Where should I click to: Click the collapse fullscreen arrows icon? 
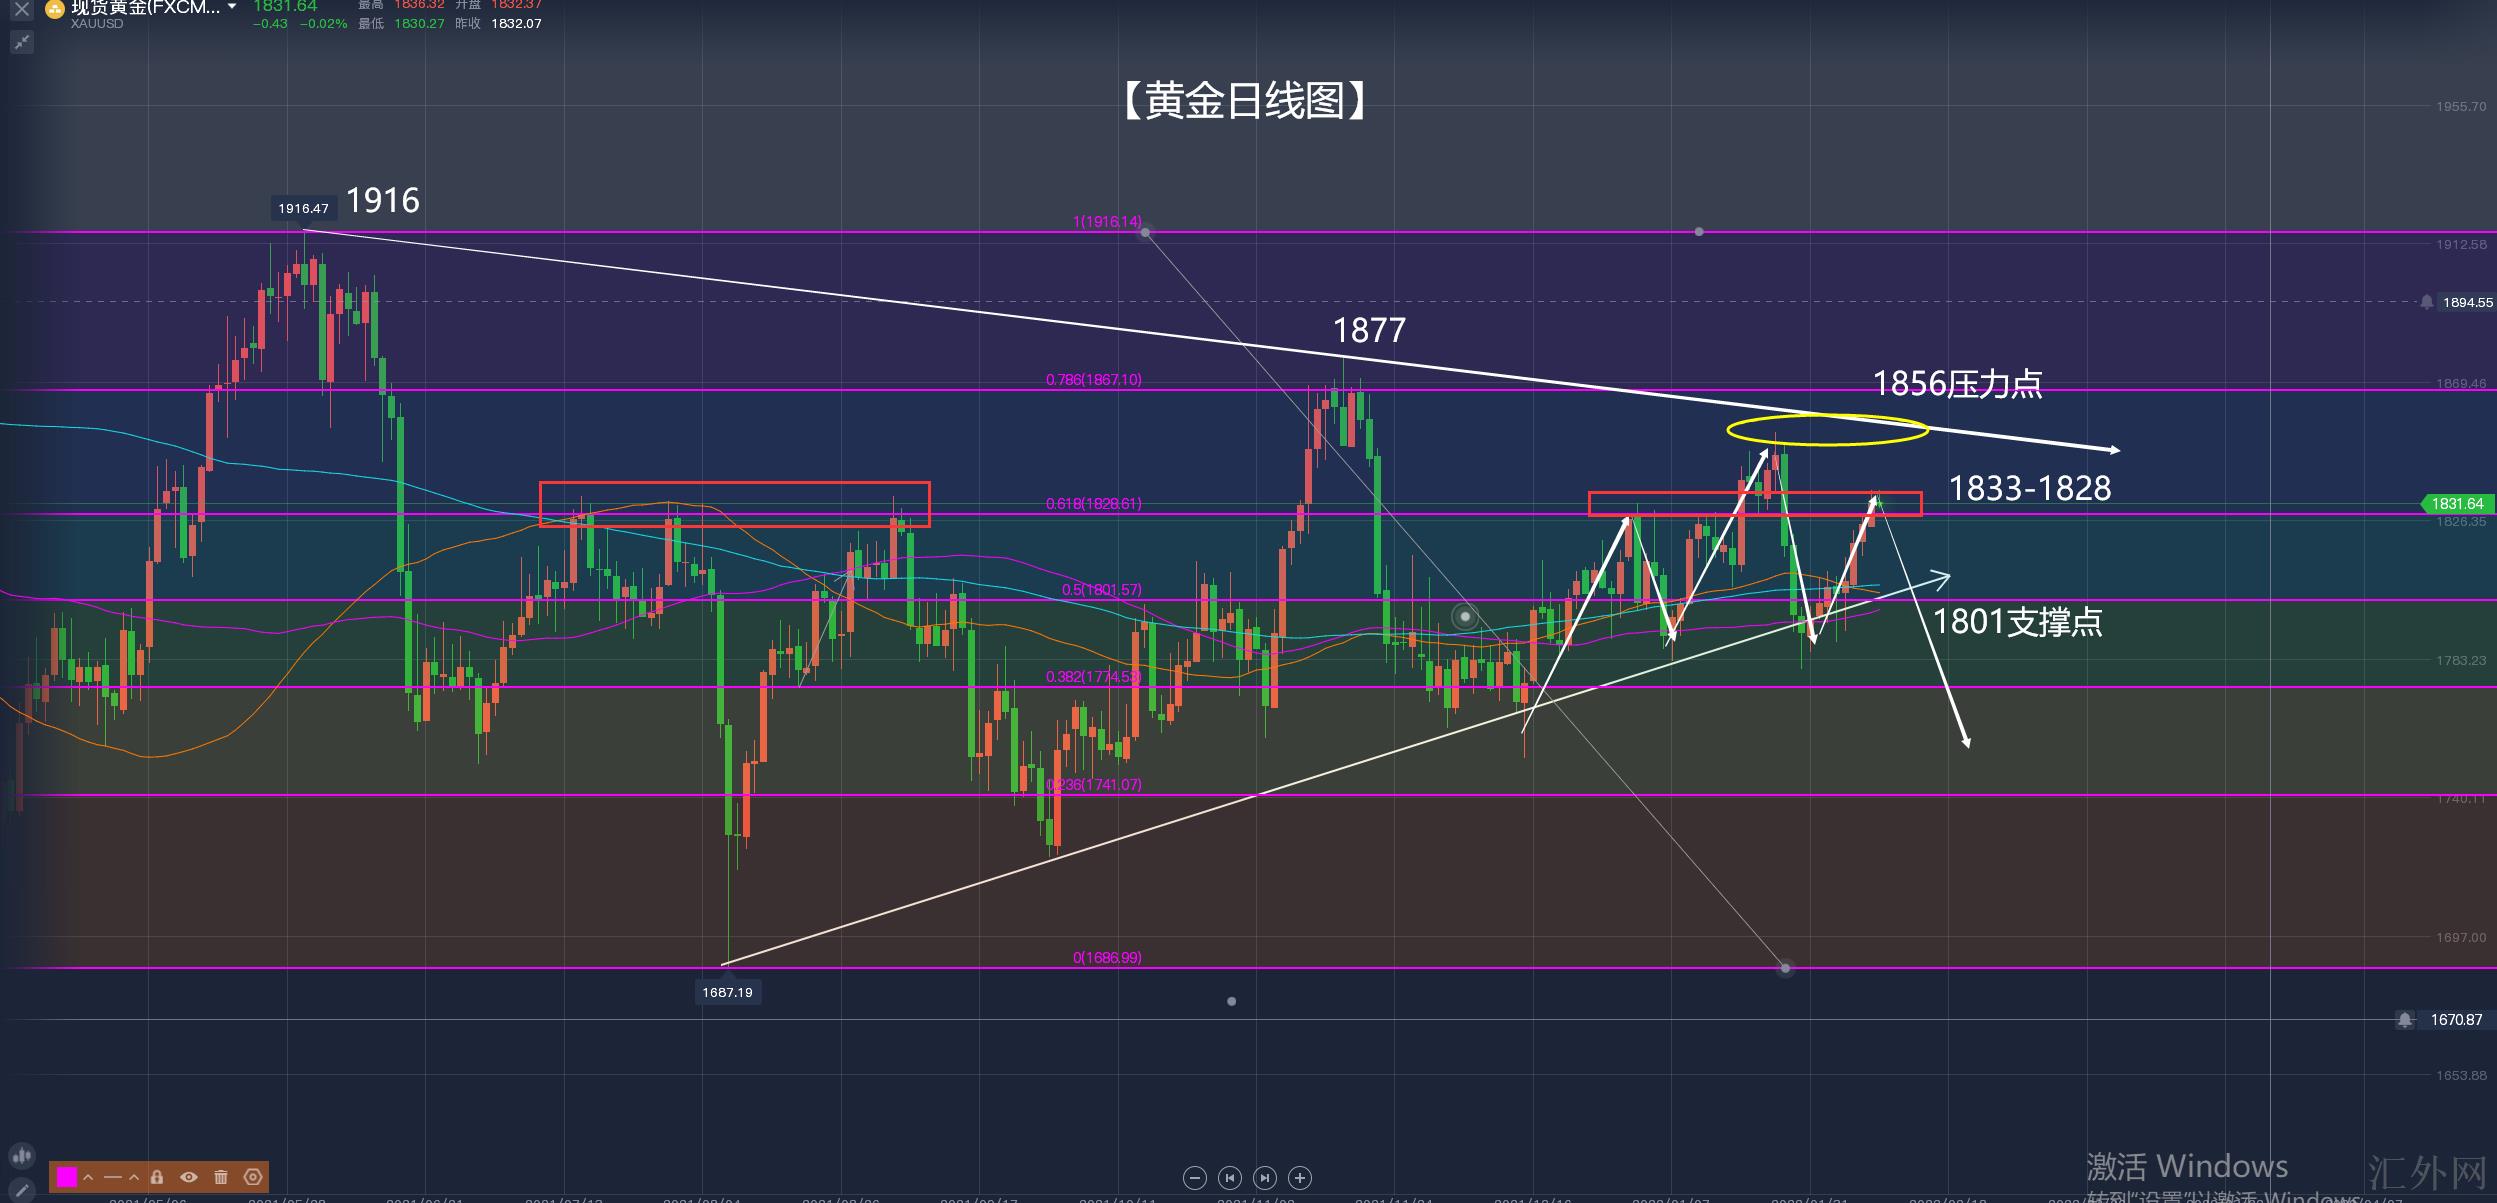click(22, 42)
